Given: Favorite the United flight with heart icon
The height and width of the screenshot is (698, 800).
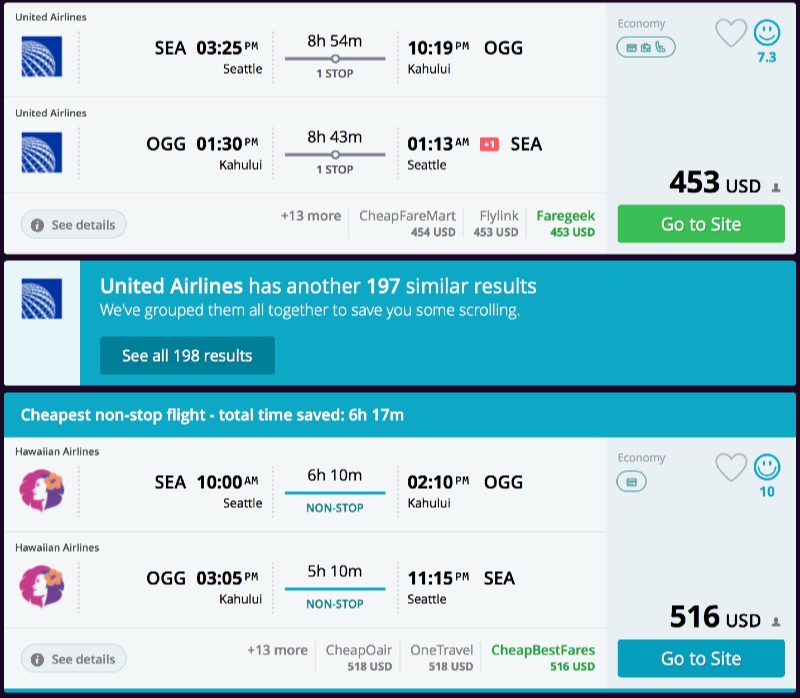Looking at the screenshot, I should pos(729,33).
